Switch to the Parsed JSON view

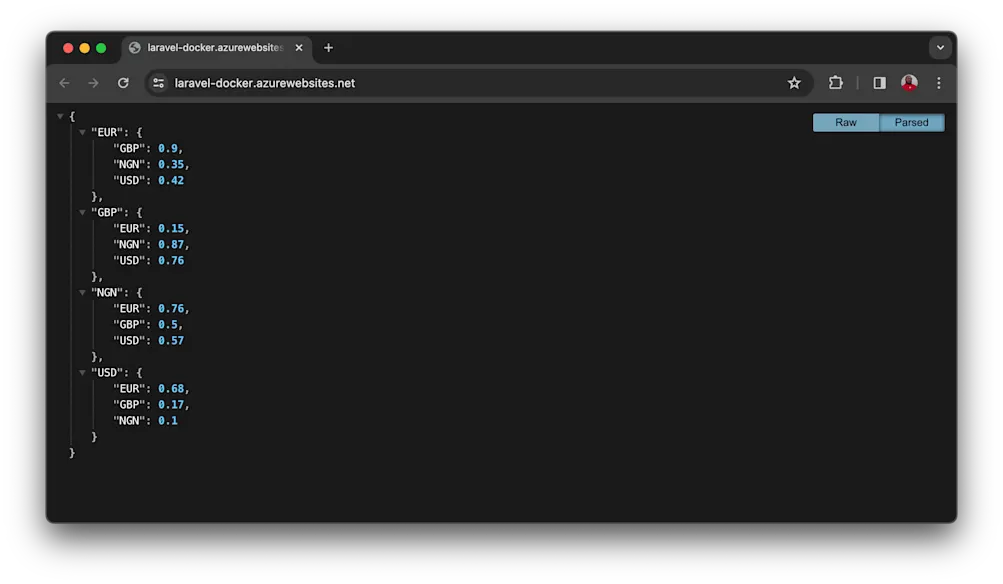point(911,122)
